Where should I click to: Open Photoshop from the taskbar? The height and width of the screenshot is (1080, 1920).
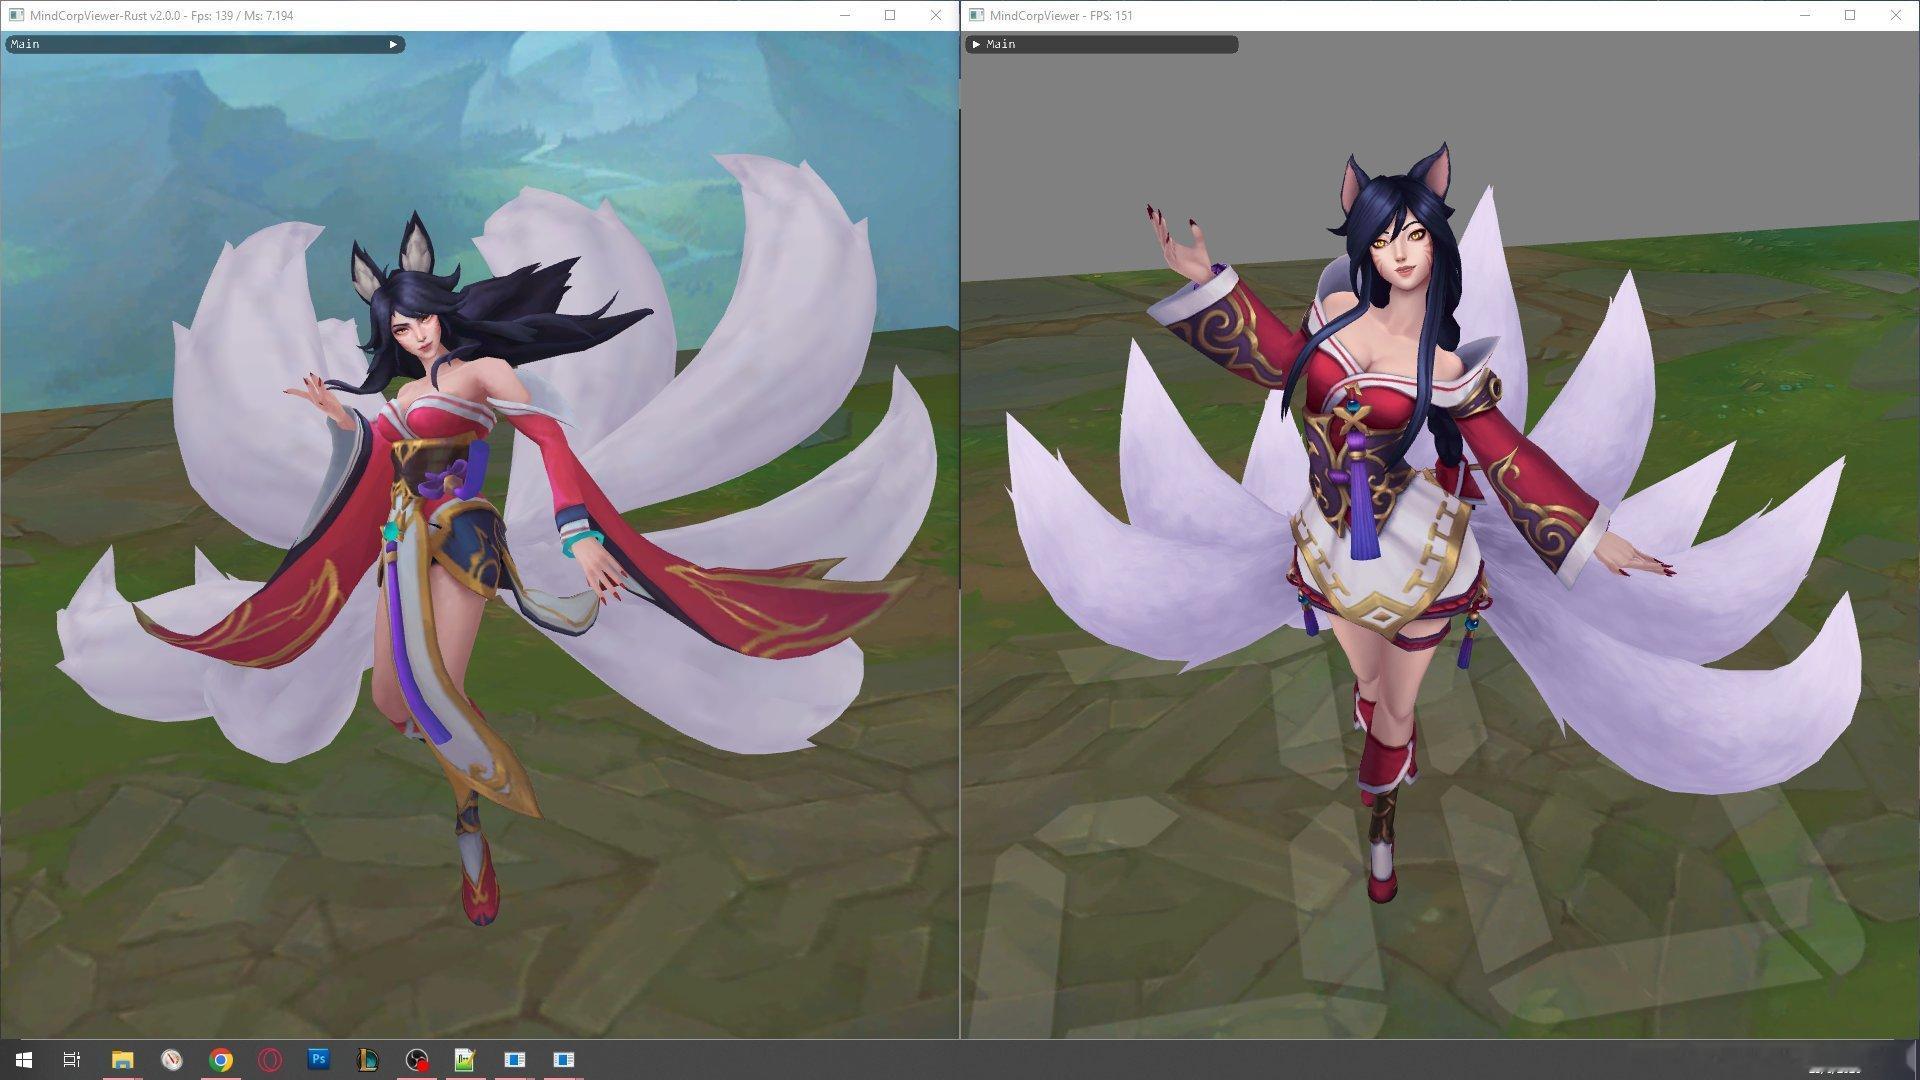319,1060
